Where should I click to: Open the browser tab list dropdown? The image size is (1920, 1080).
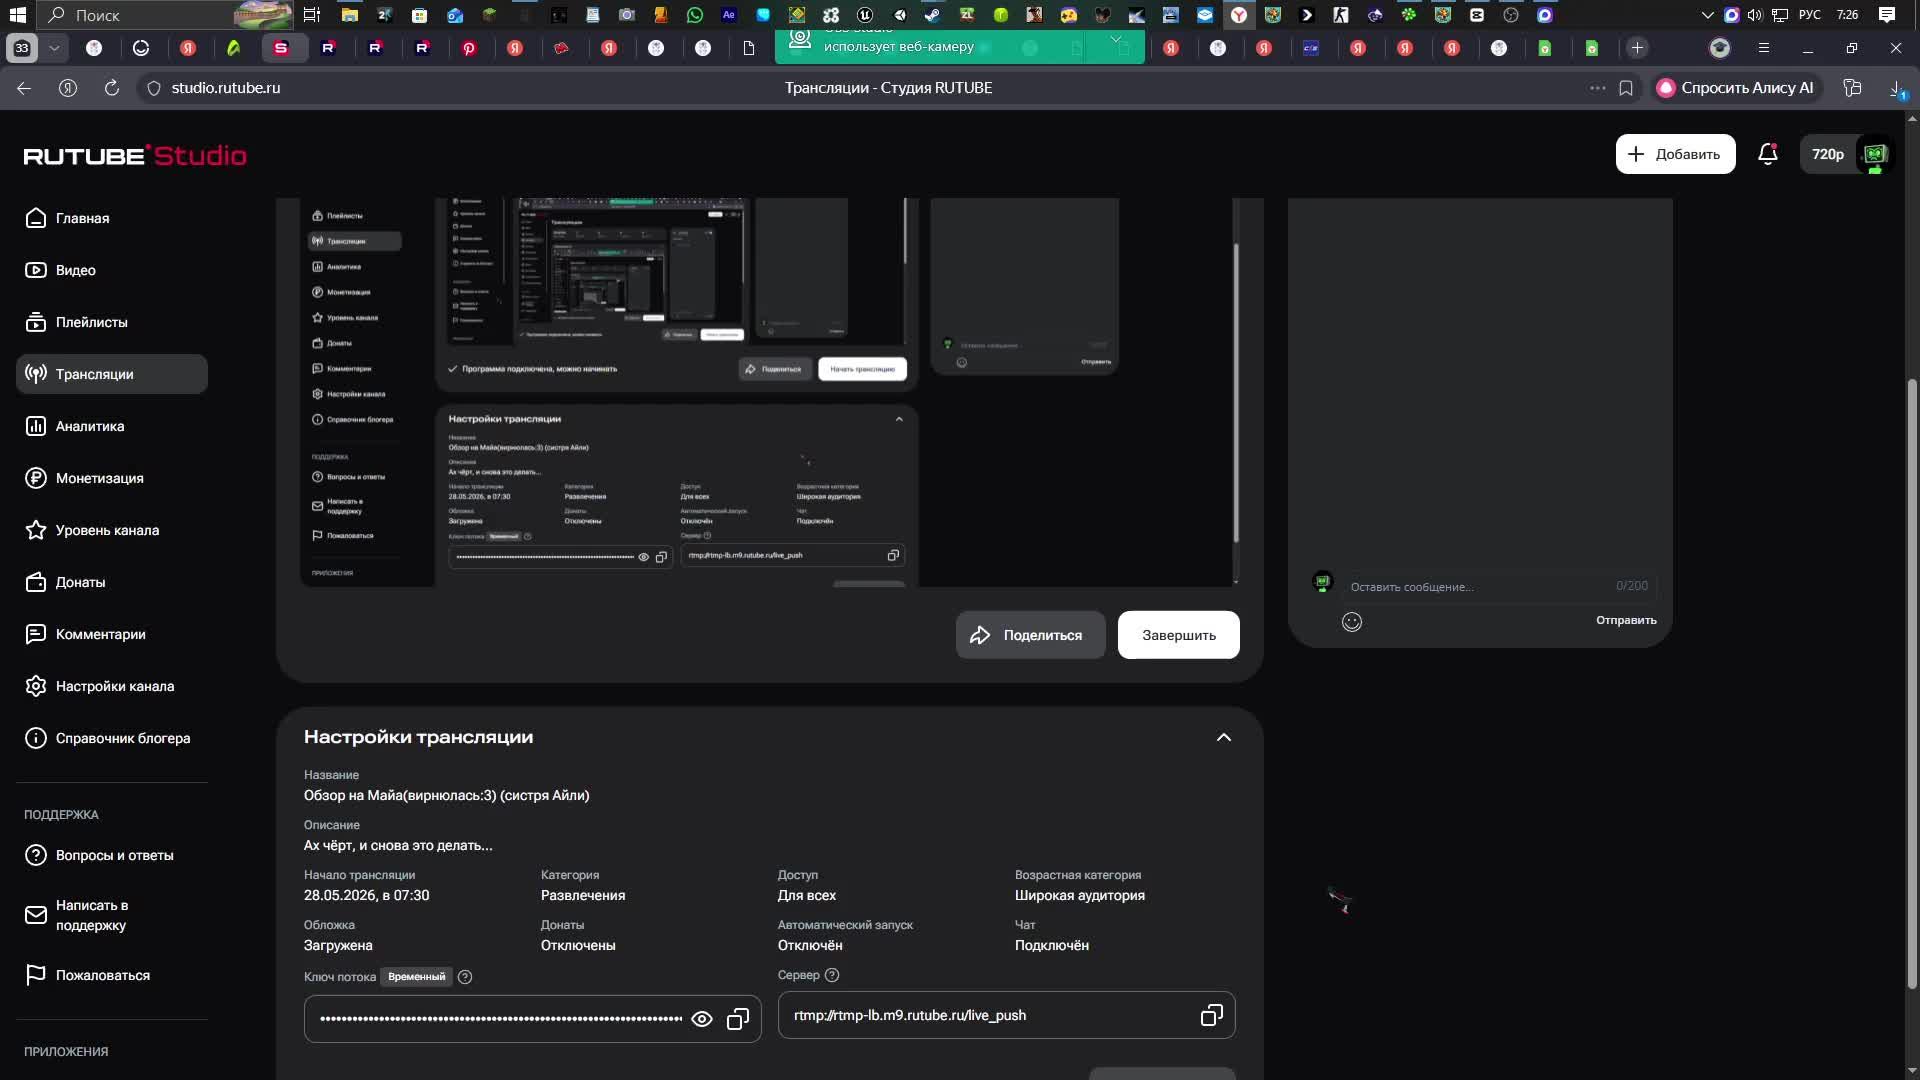pyautogui.click(x=54, y=48)
